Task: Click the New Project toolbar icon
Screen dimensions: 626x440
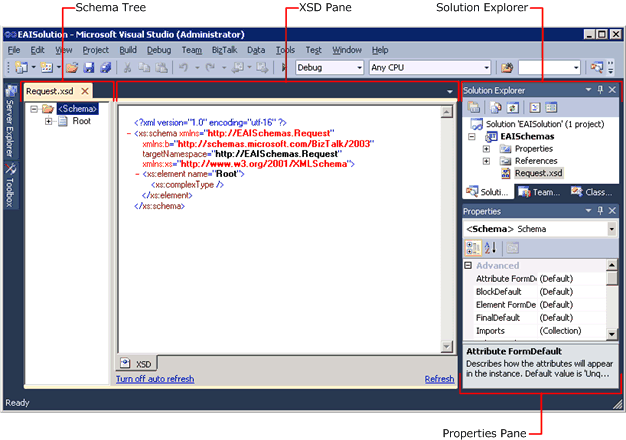Action: coord(21,67)
